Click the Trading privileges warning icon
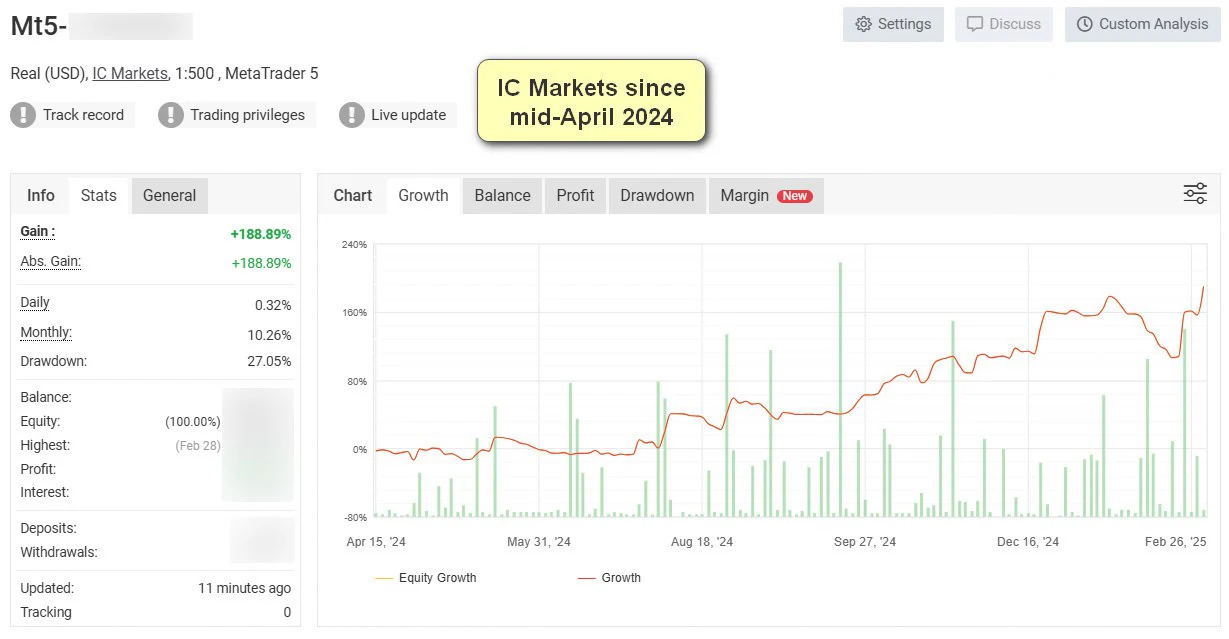Image resolution: width=1229 pixels, height=639 pixels. pos(171,115)
